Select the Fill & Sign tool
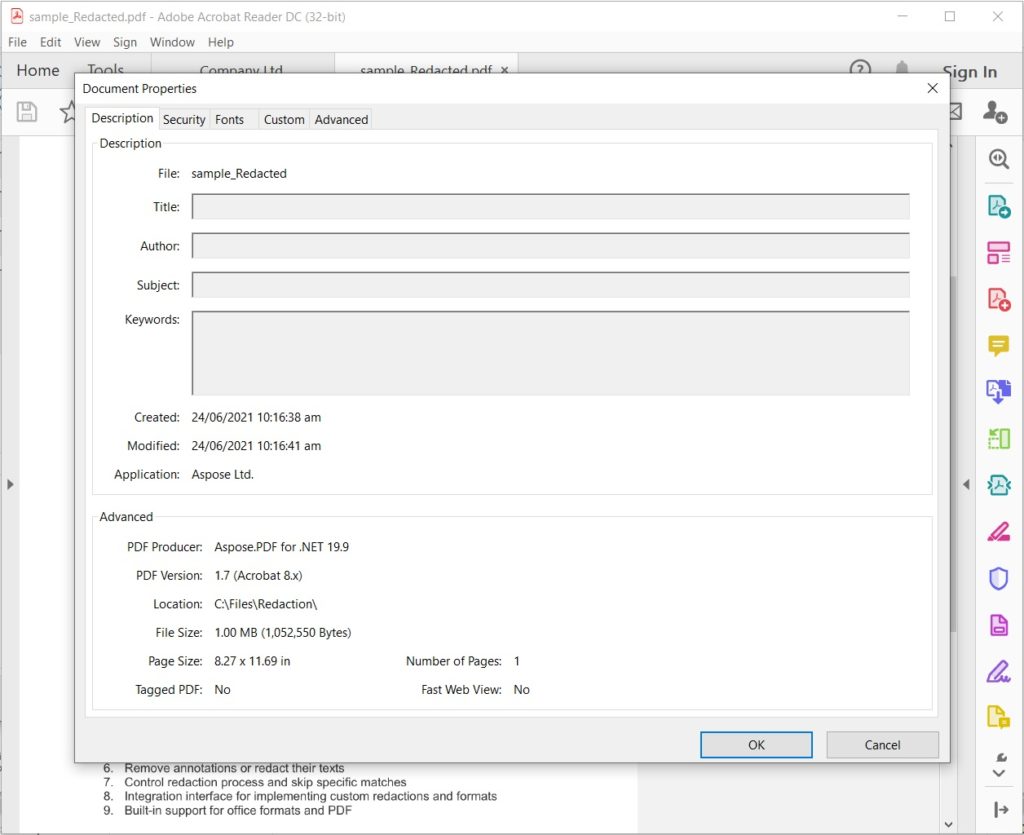 (998, 531)
